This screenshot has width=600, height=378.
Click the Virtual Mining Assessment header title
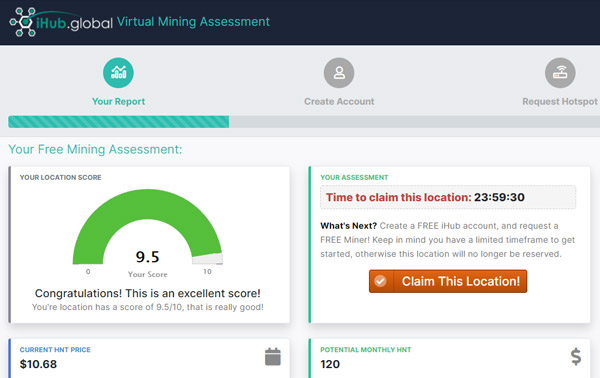tap(193, 22)
